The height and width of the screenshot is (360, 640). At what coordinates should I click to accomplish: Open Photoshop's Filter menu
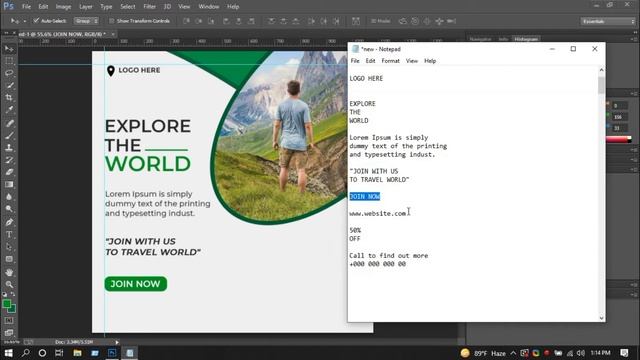pos(149,7)
